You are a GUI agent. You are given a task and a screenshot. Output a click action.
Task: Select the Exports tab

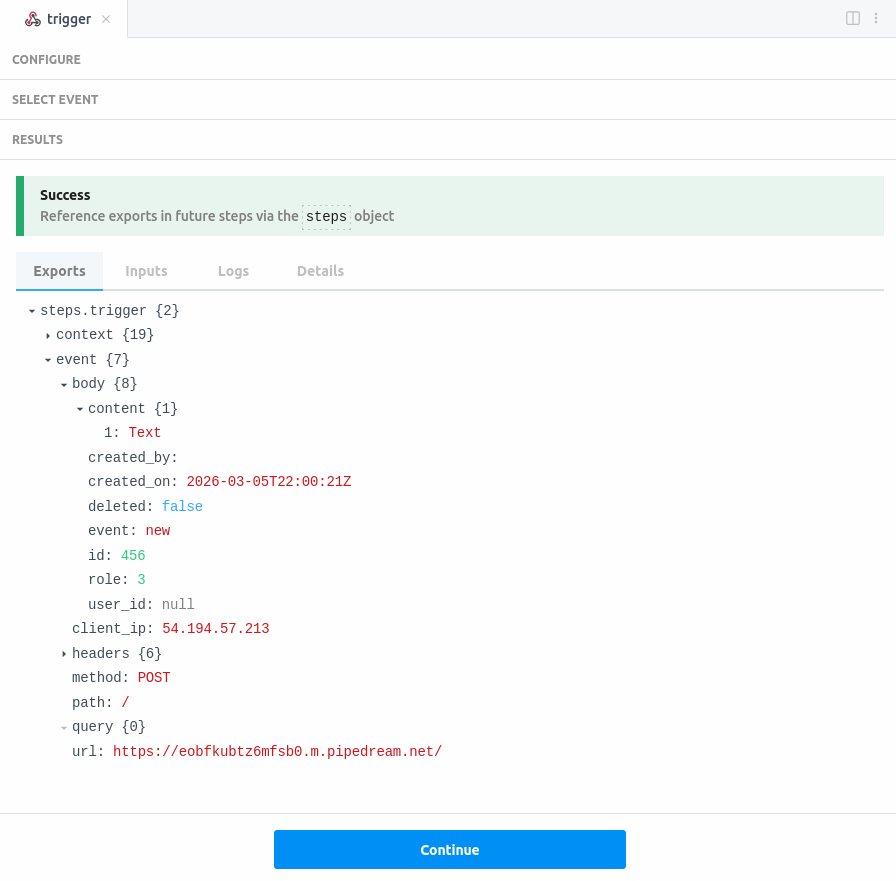coord(59,271)
